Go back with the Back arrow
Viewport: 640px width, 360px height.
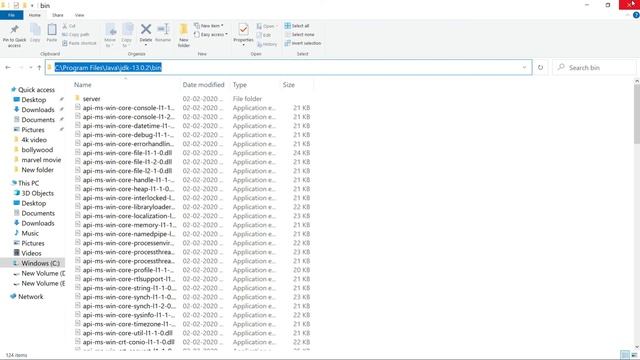8,68
